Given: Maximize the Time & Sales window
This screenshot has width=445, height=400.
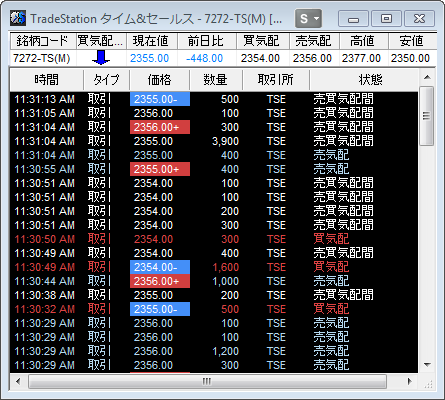Looking at the screenshot, I should coord(386,19).
